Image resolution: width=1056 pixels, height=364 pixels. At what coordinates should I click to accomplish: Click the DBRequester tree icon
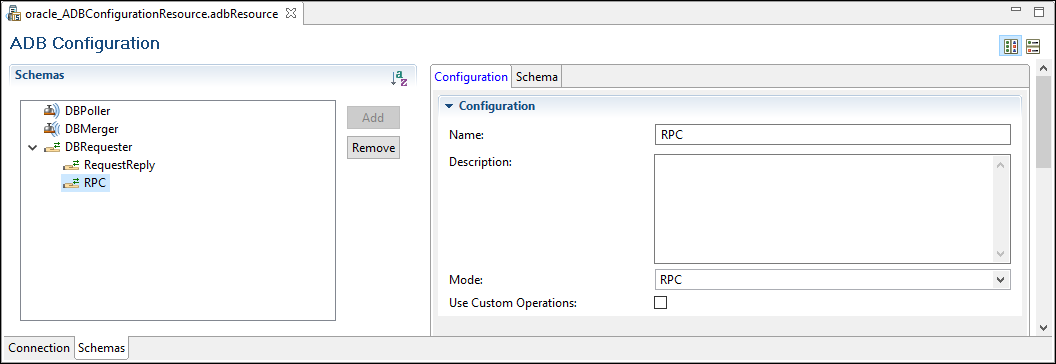tap(52, 147)
